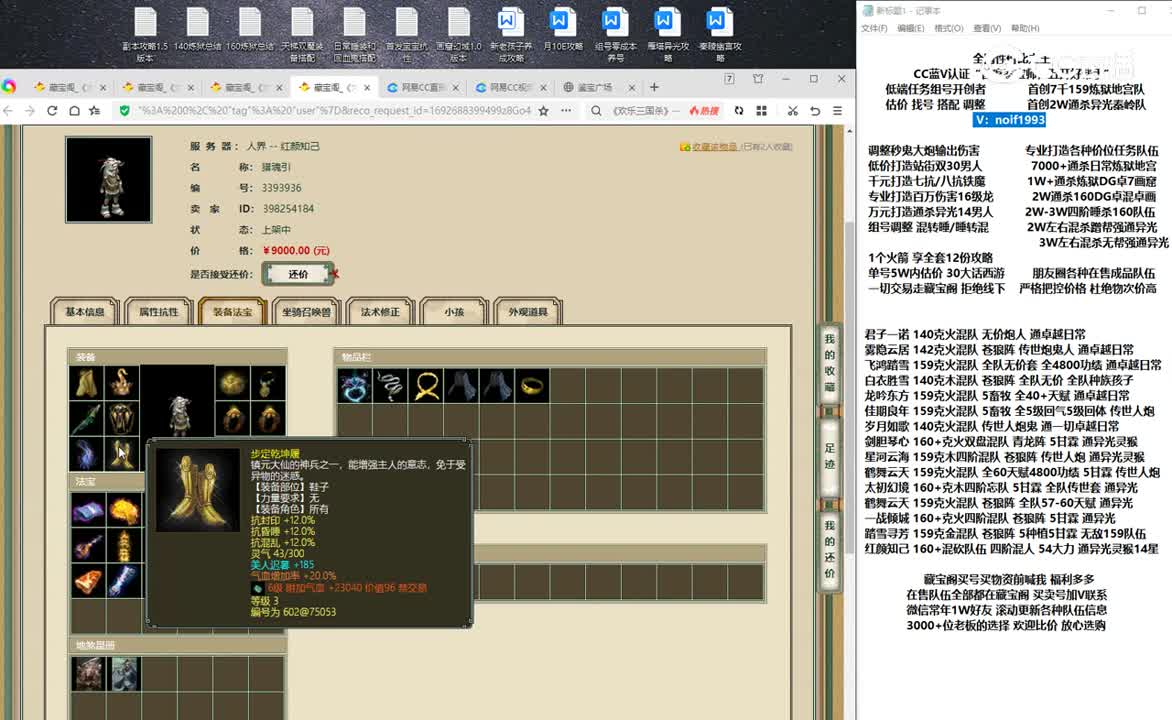
Task: Switch to the 小孩 tab
Action: point(454,312)
